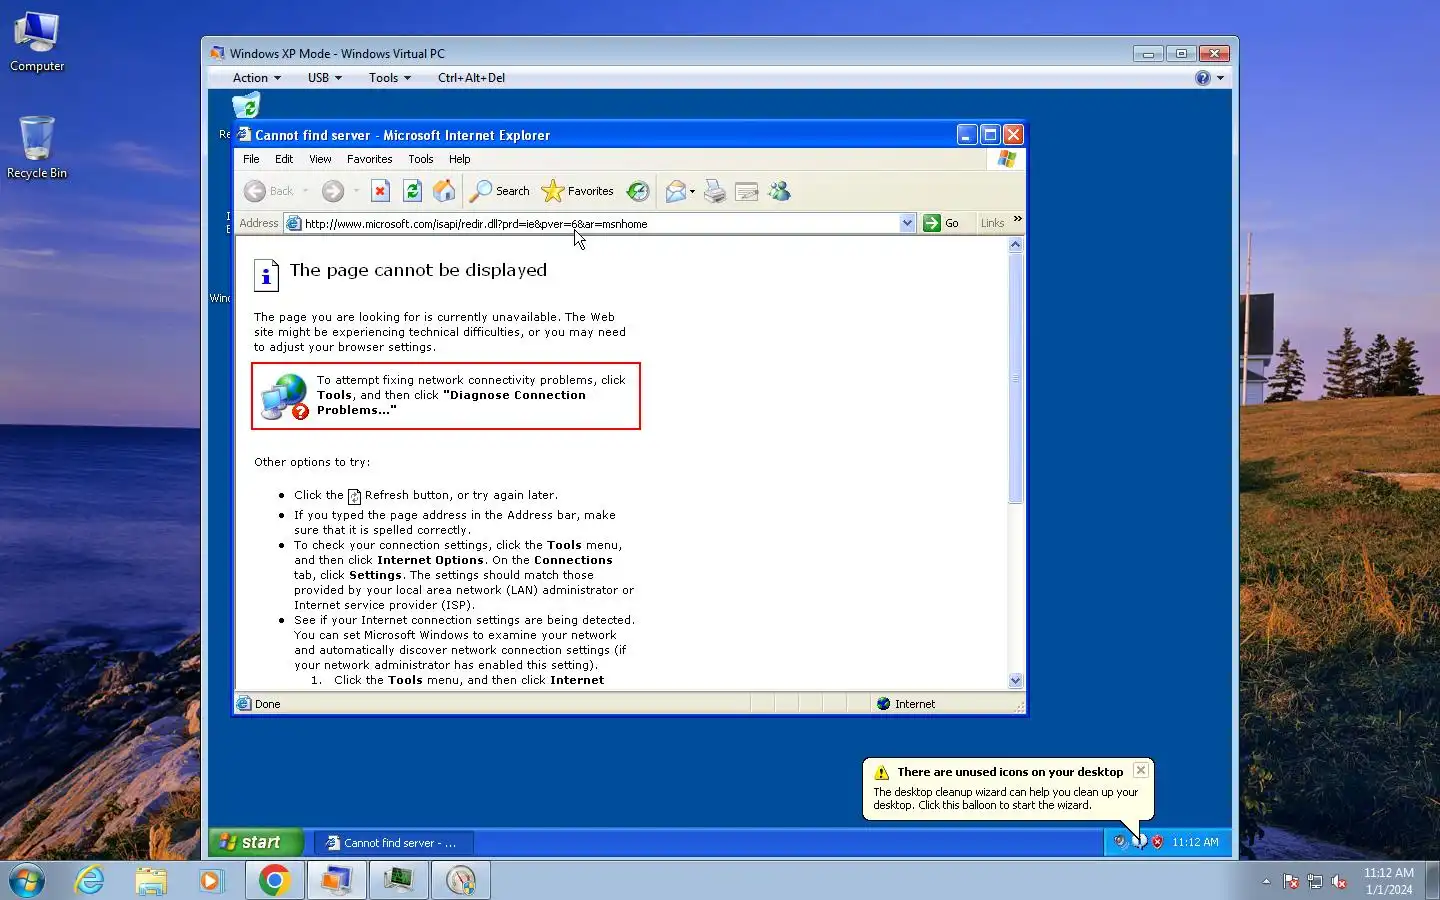
Task: Click the Back button in Internet Explorer
Action: (270, 191)
